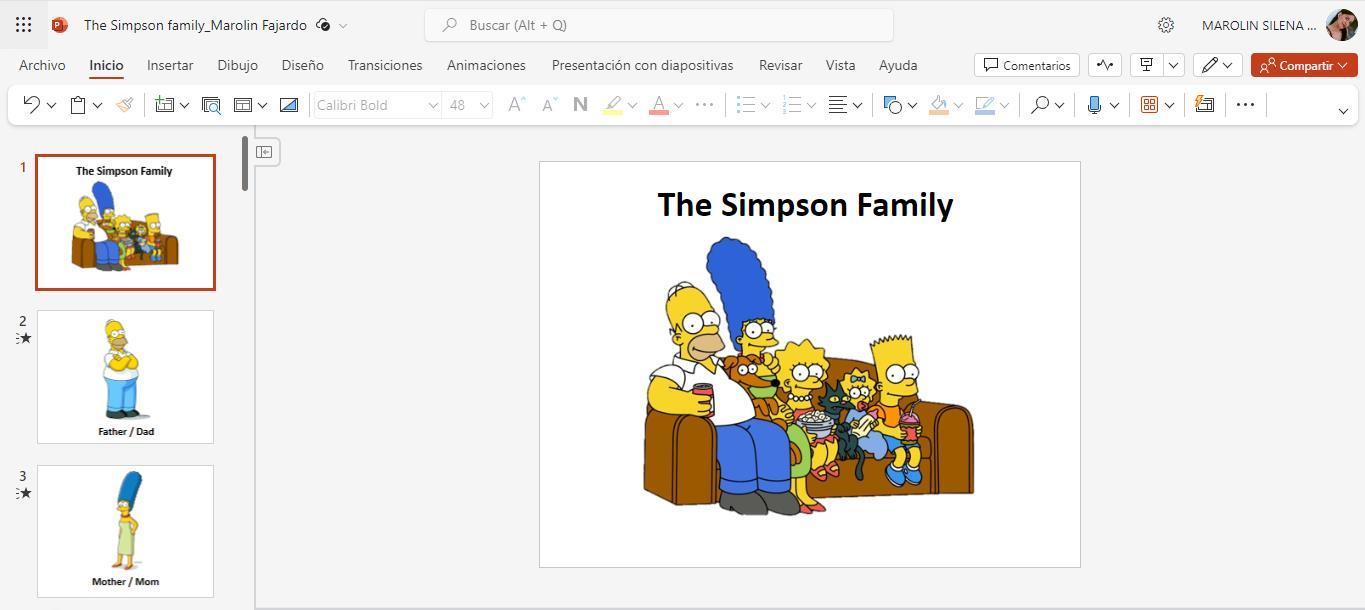This screenshot has width=1365, height=610.
Task: Expand the alignment dropdown arrow
Action: 857,105
